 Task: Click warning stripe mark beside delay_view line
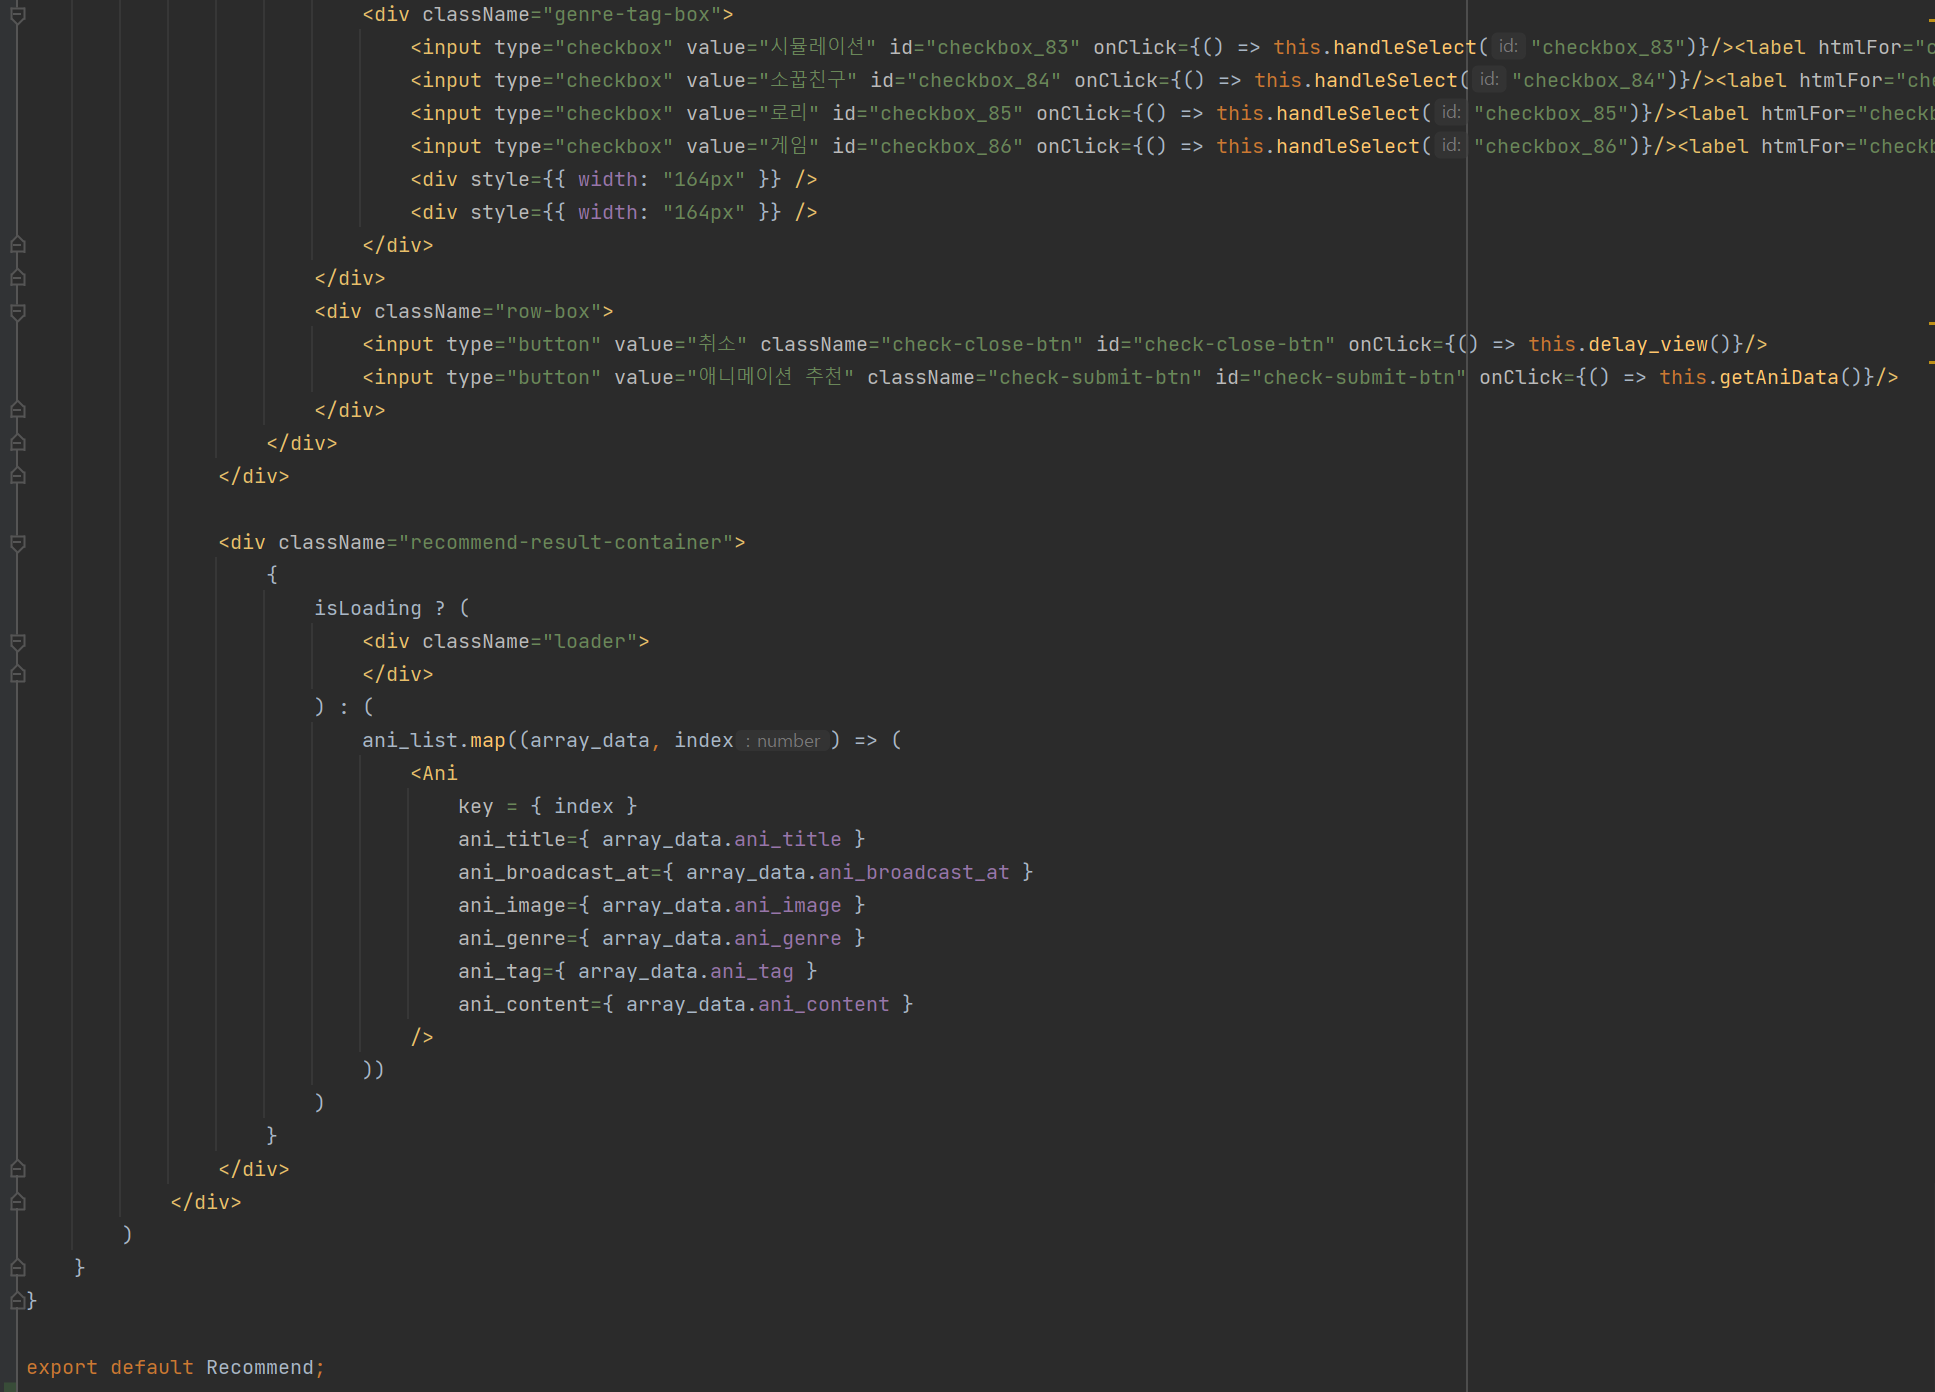tap(1930, 324)
